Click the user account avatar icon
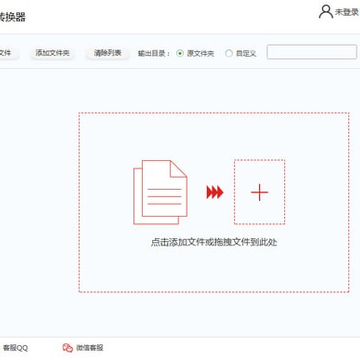This screenshot has height=360, width=360. pyautogui.click(x=326, y=12)
